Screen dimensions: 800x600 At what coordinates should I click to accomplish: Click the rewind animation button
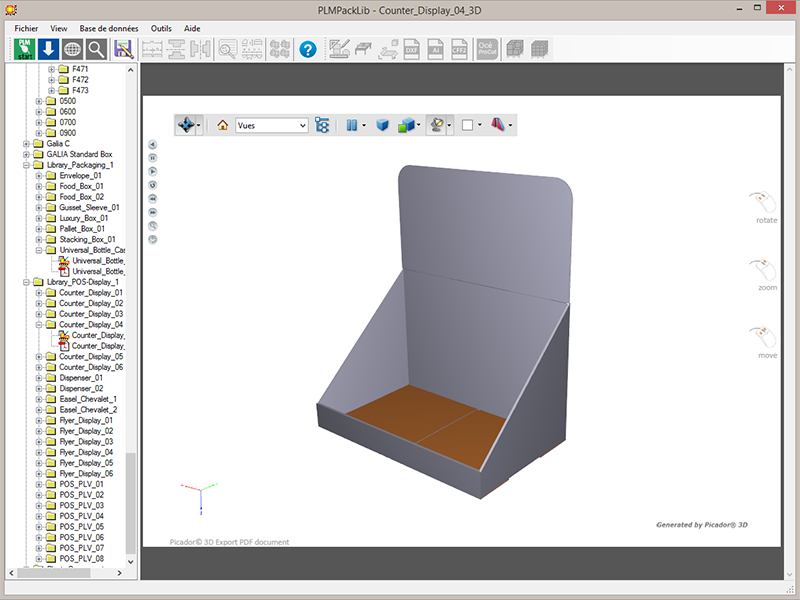tap(152, 198)
